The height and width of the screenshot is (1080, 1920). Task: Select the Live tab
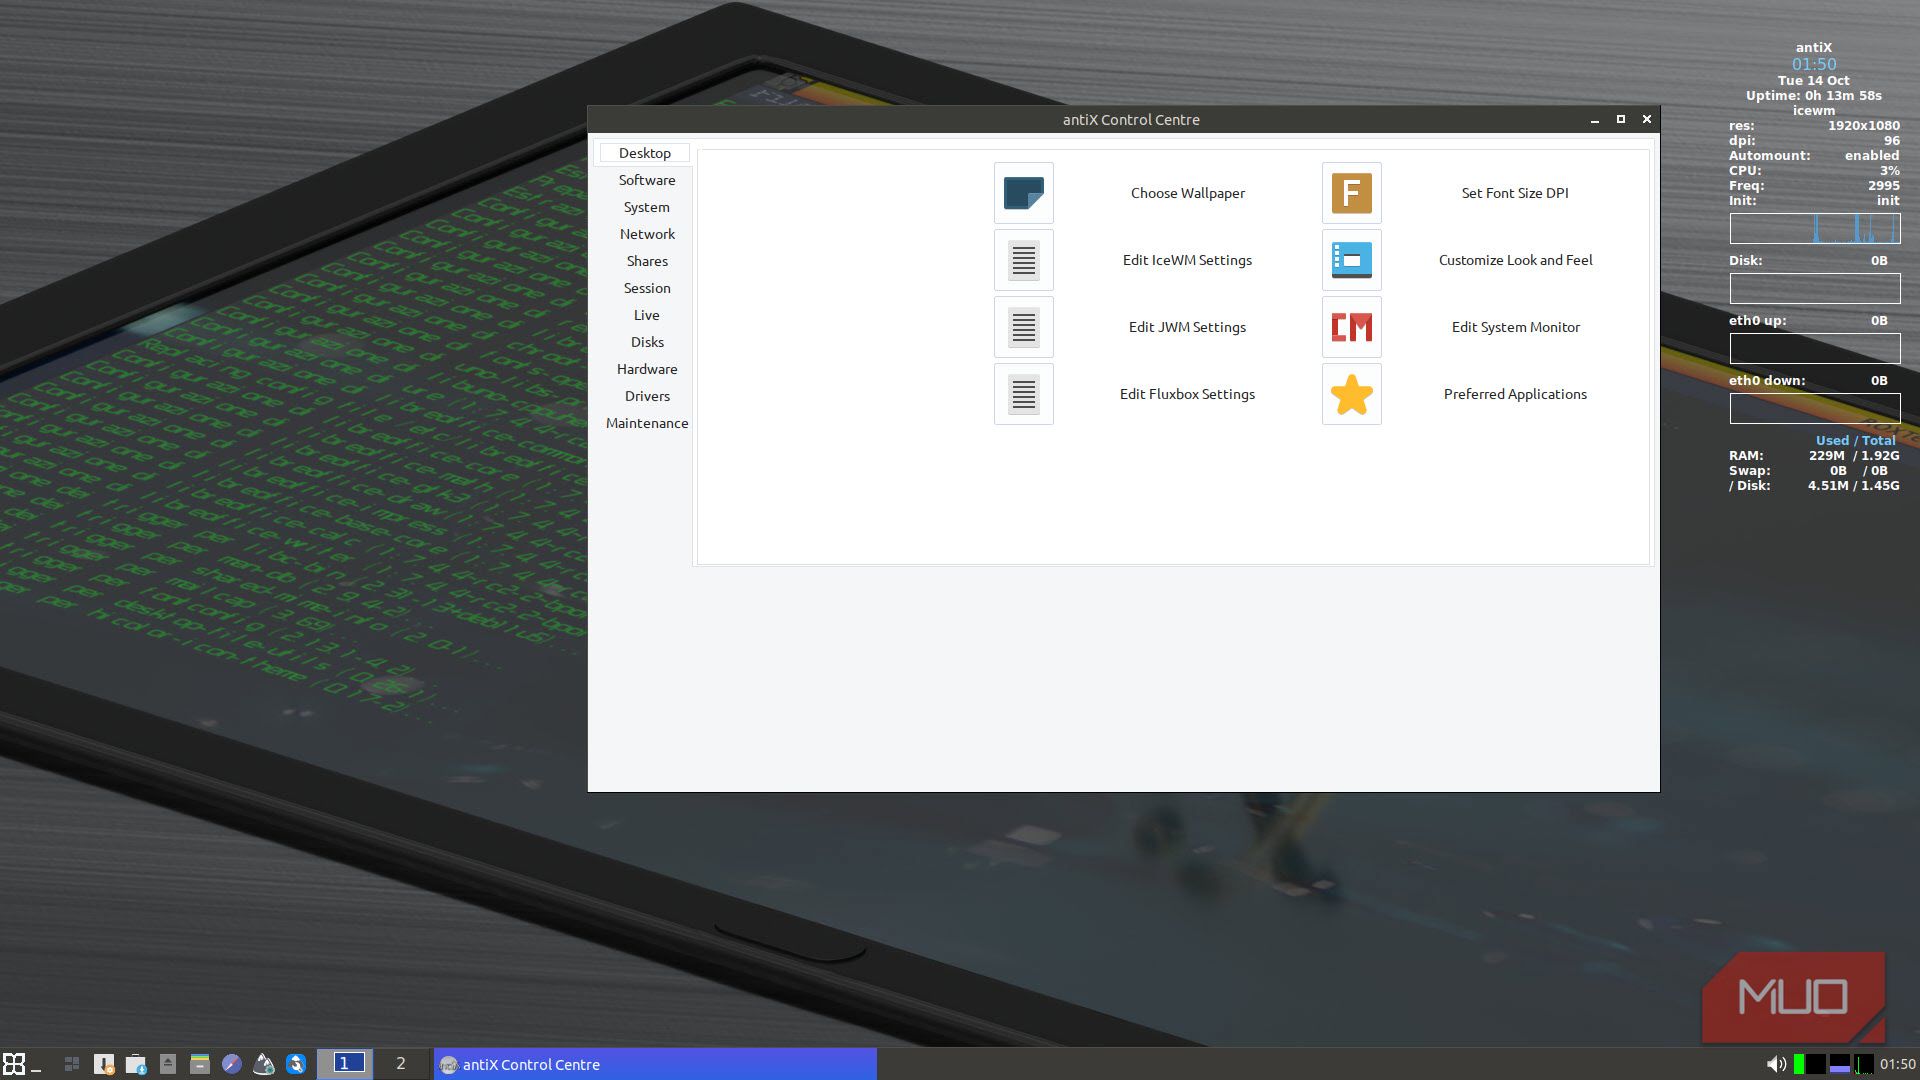pyautogui.click(x=647, y=315)
